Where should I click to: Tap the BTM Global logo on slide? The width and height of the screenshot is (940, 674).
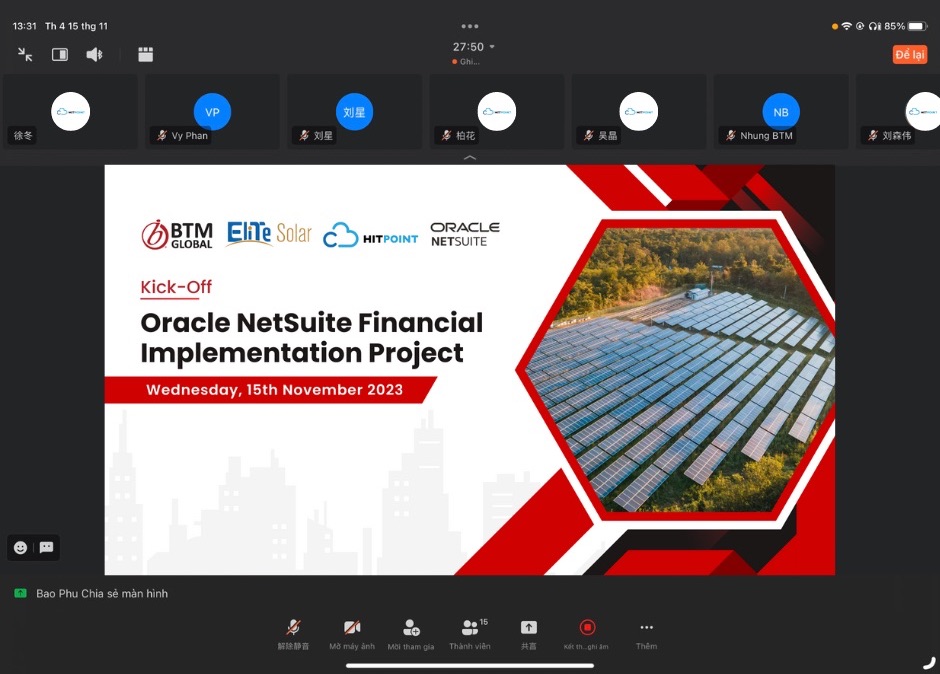(177, 234)
